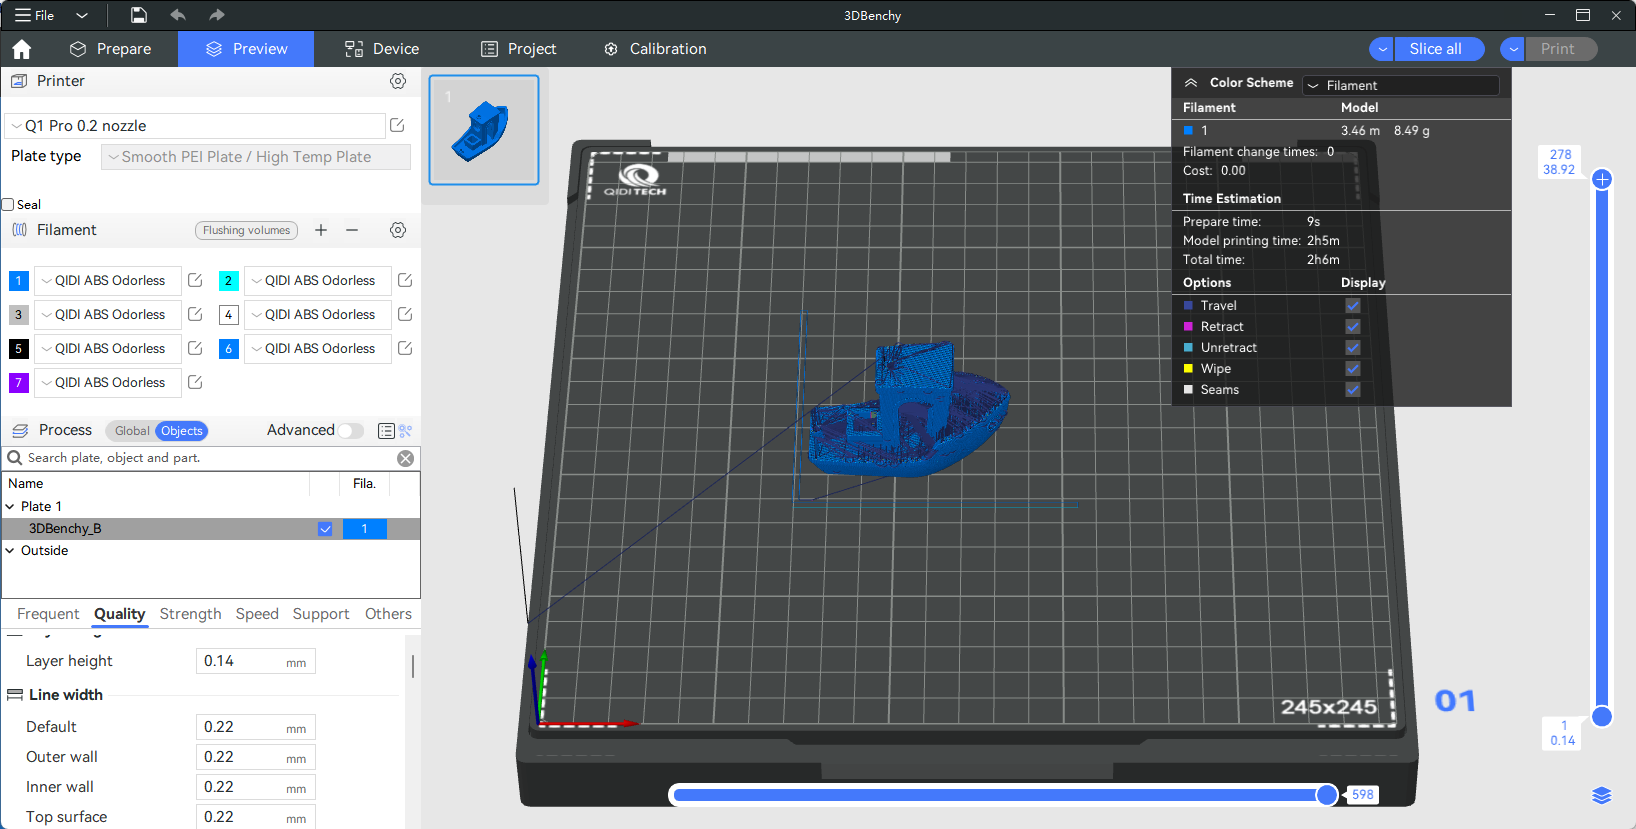Toggle 3DBenchy_B printable checkbox
1636x829 pixels.
click(325, 529)
